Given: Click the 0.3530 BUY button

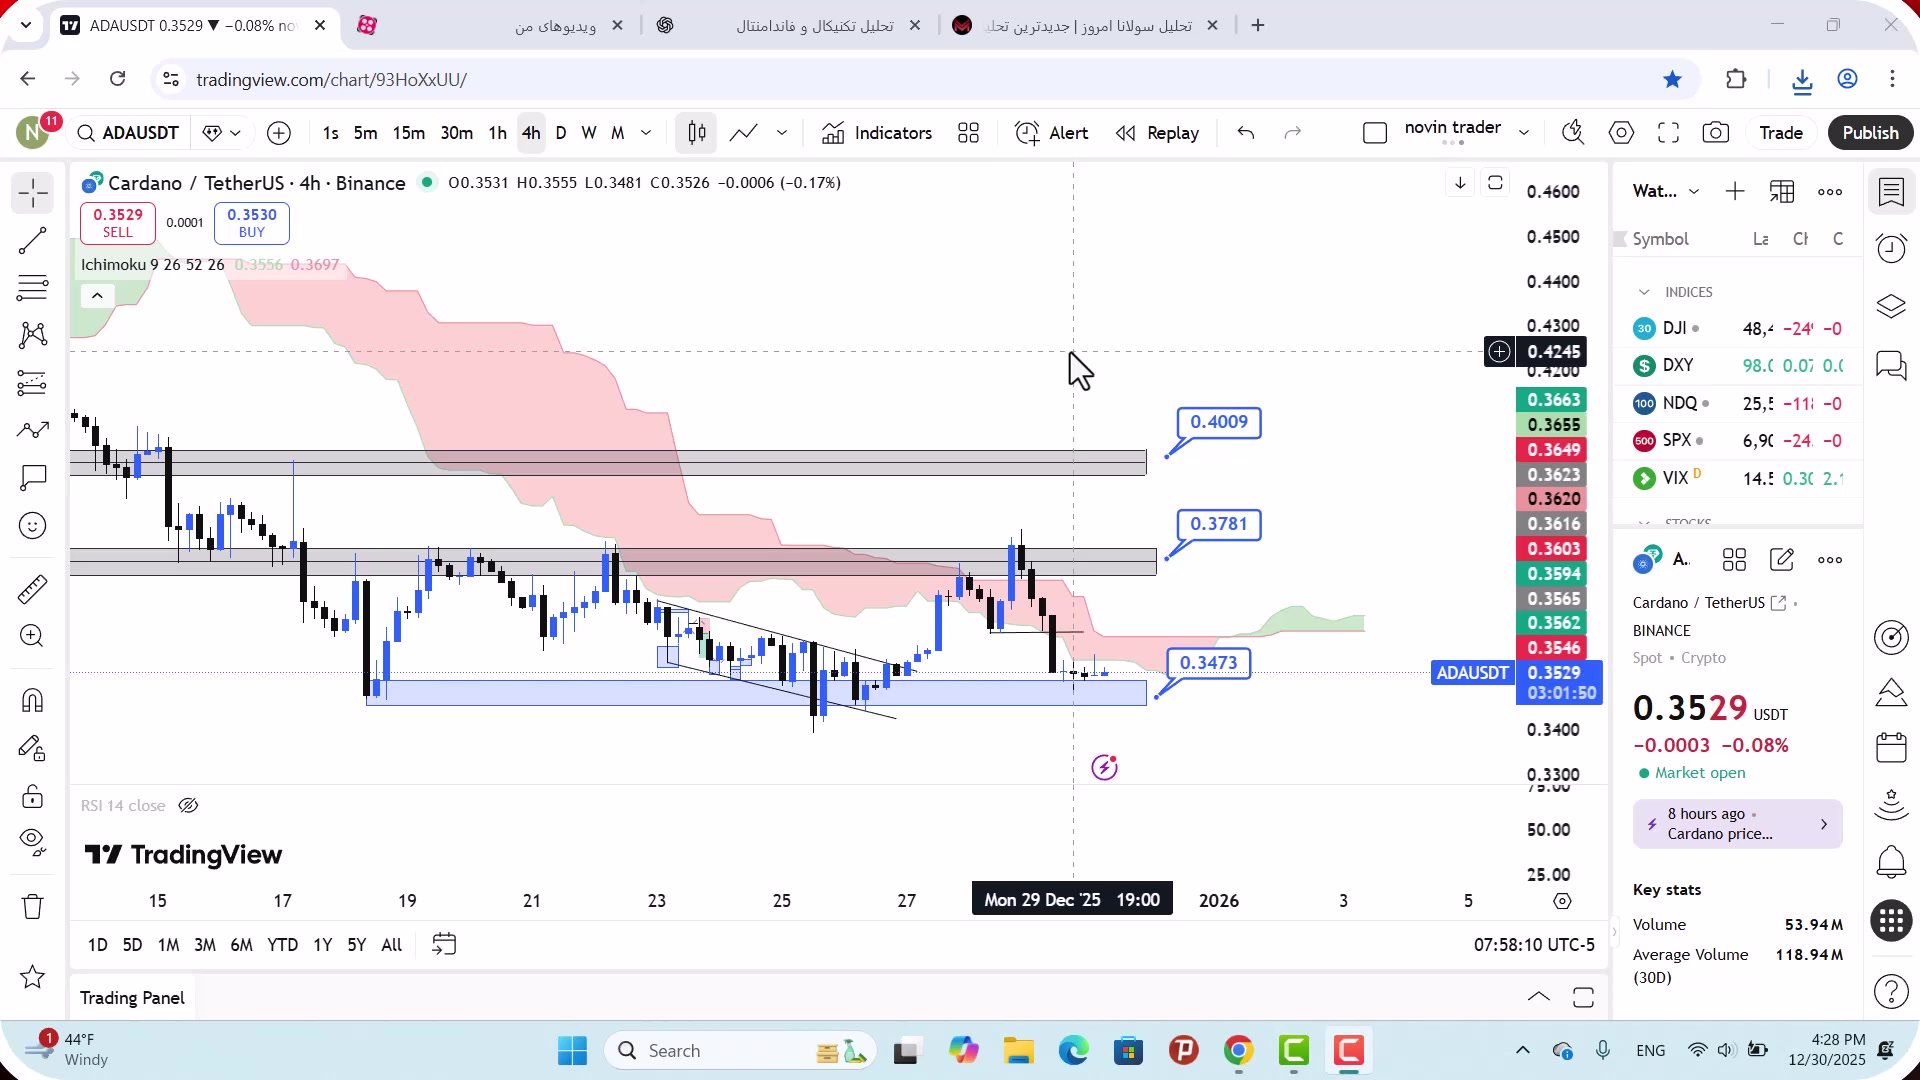Looking at the screenshot, I should [x=252, y=223].
